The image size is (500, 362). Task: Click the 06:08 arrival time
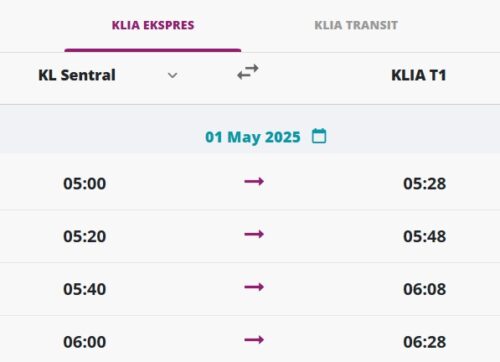[x=425, y=289]
